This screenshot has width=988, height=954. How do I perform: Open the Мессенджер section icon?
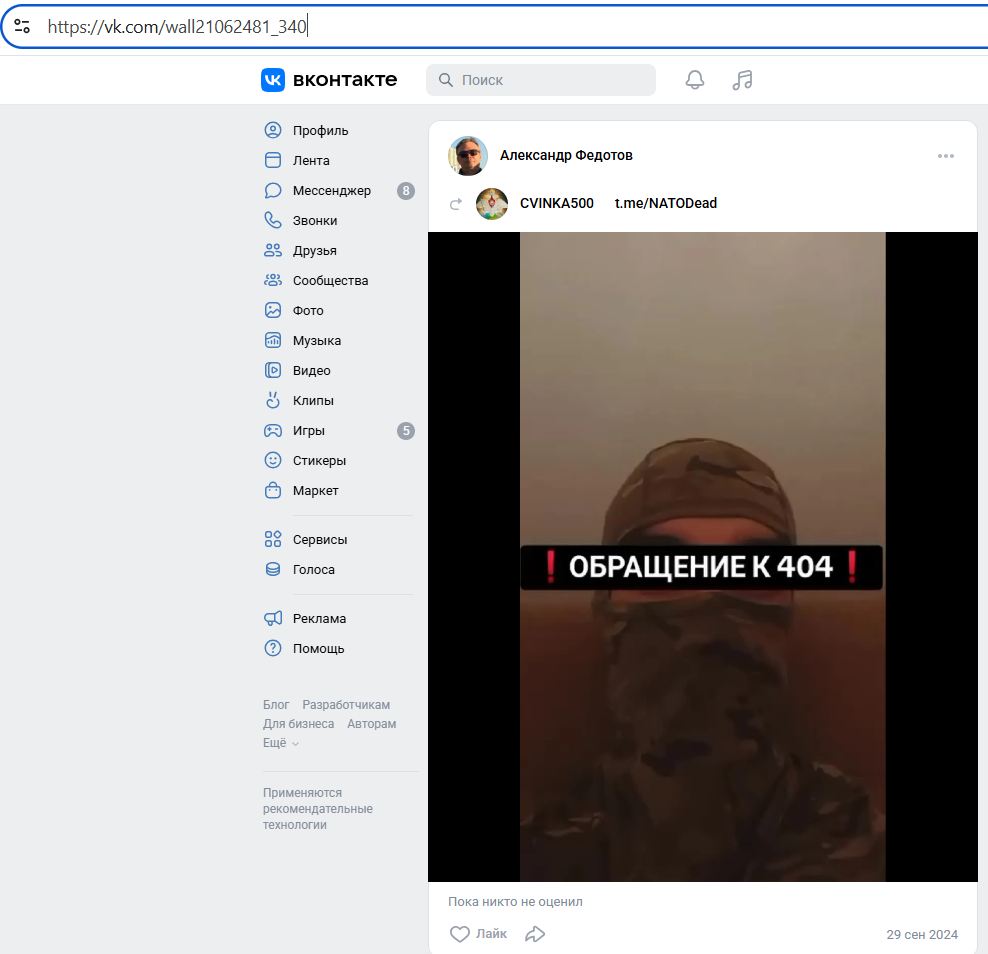(272, 190)
